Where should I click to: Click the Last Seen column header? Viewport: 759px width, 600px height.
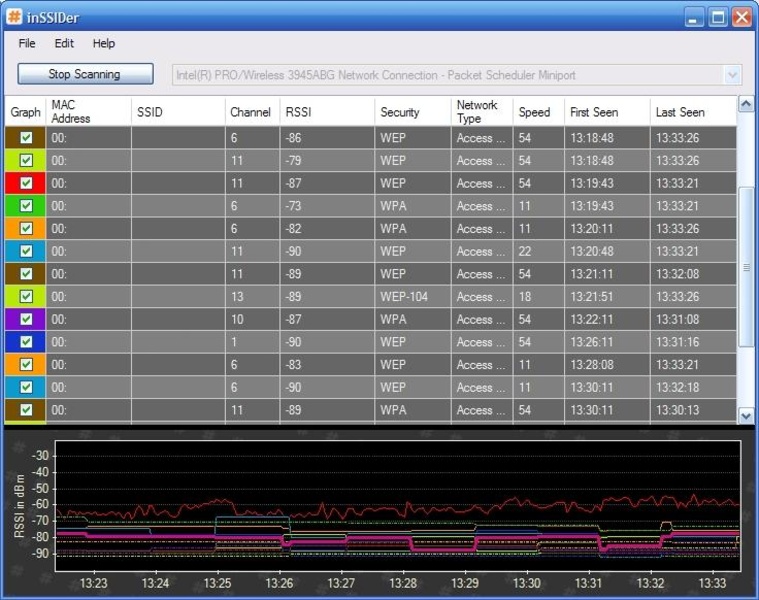pyautogui.click(x=680, y=112)
